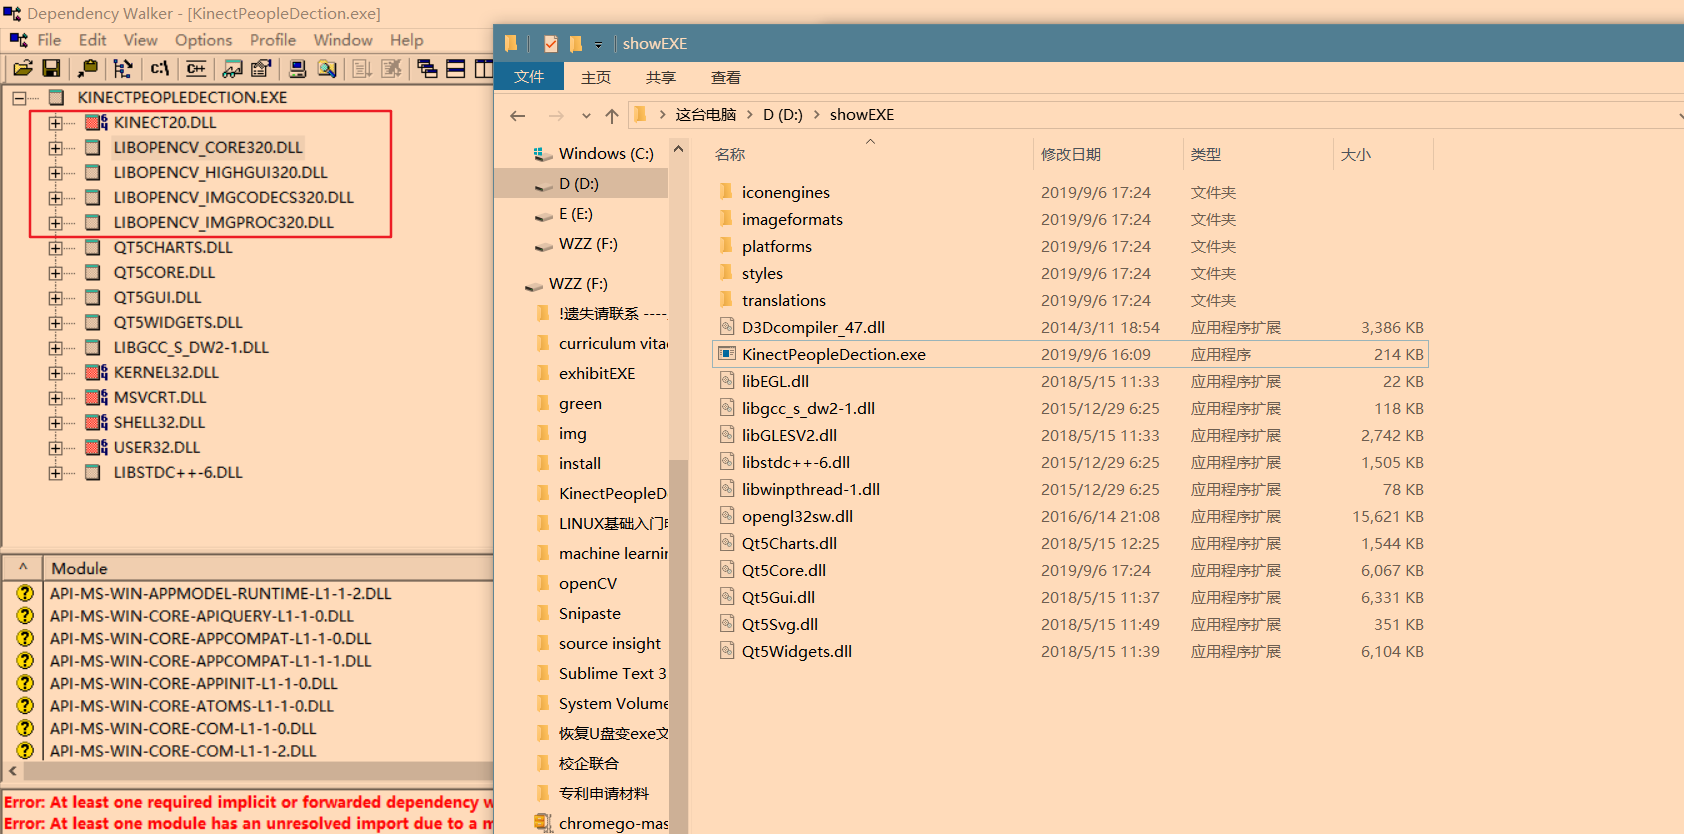Expand the QT5CORE.DLL tree node
1684x834 pixels.
[x=55, y=273]
